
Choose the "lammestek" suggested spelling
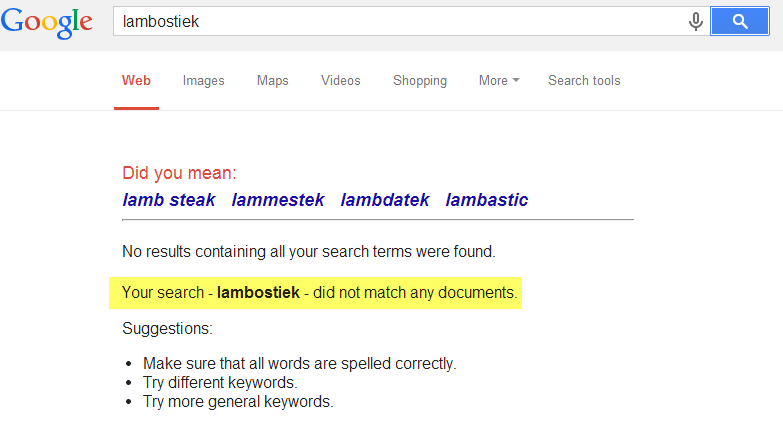coord(278,200)
